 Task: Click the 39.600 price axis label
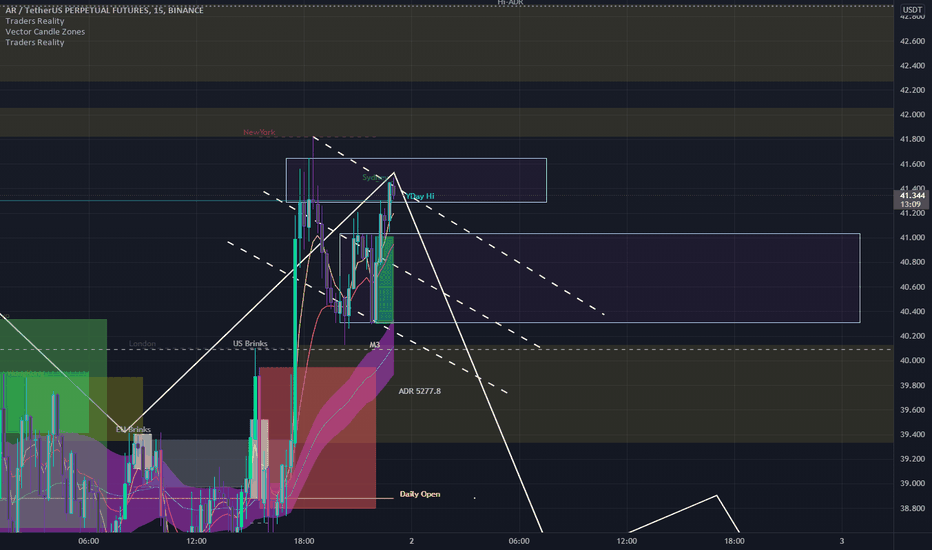(x=912, y=410)
